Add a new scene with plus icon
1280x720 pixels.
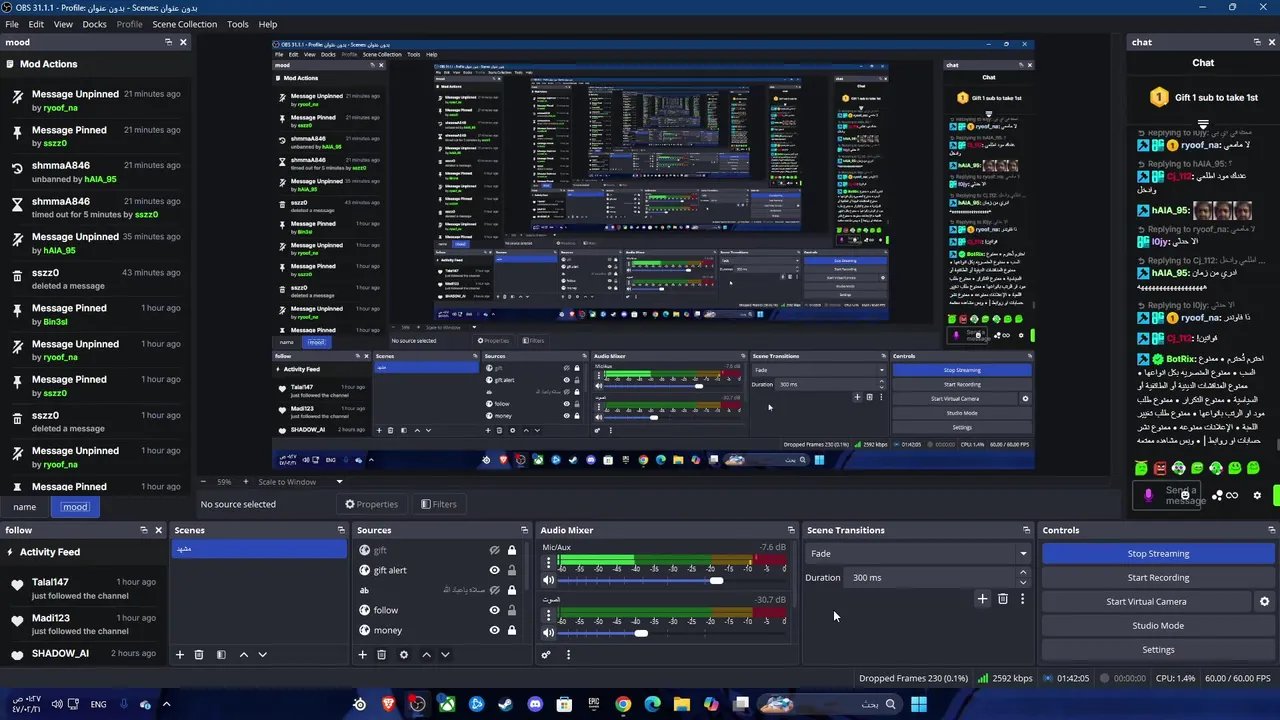180,655
